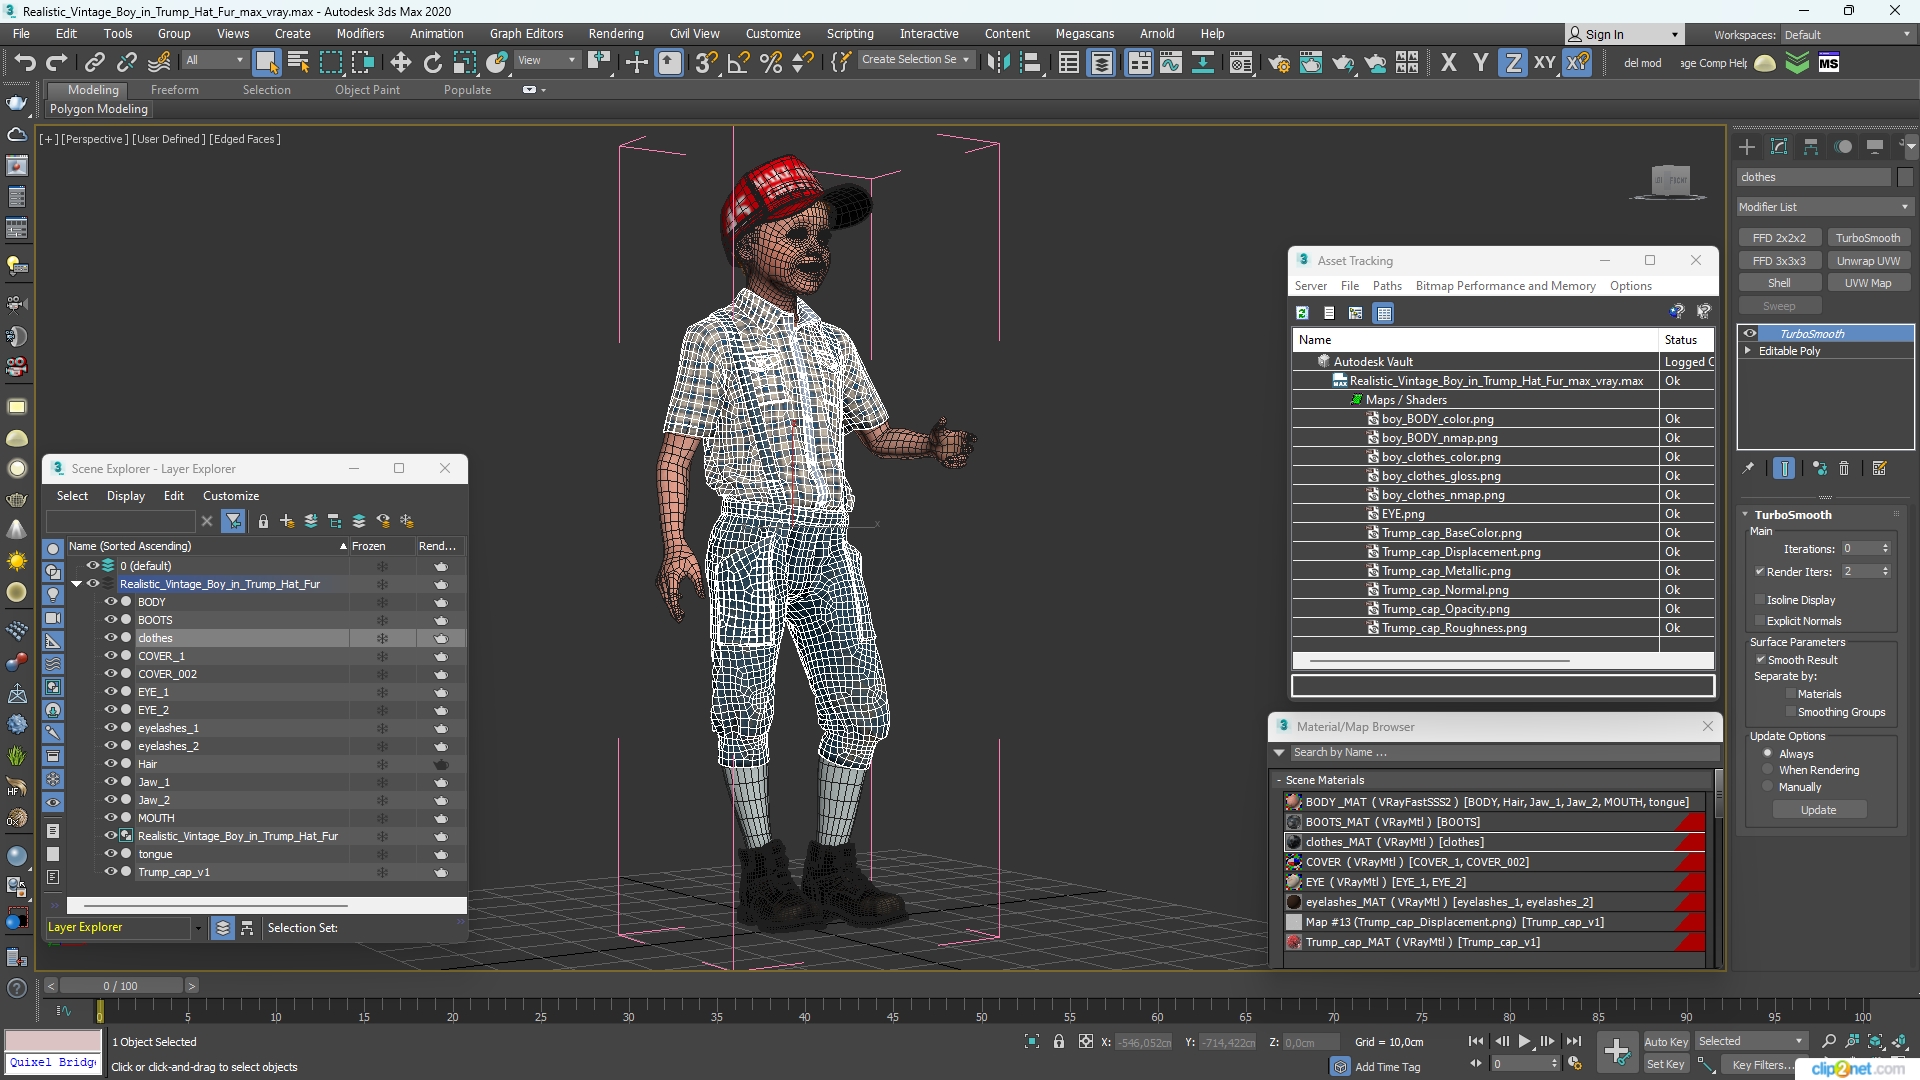
Task: Click the Unwrap UVW modifier button
Action: [x=1868, y=261]
